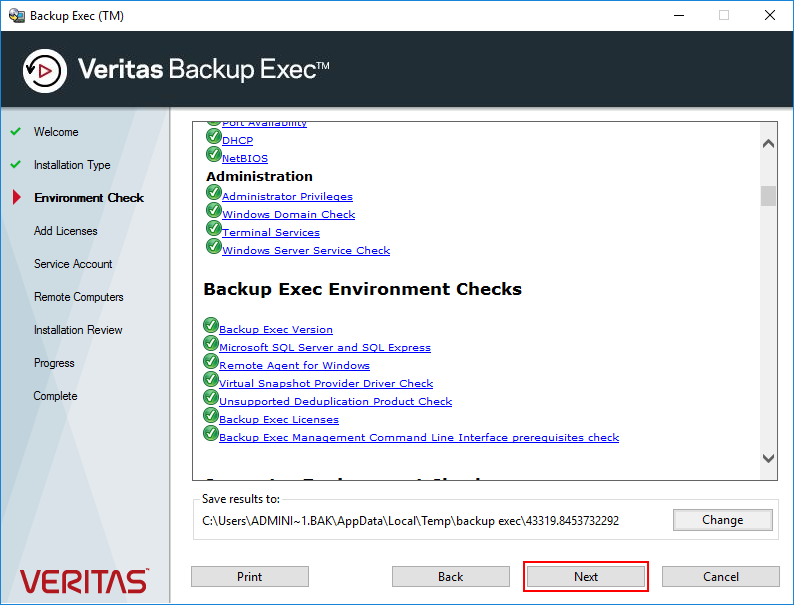Open the Backup Exec Licenses link
Screen dimensions: 794x605
point(279,419)
